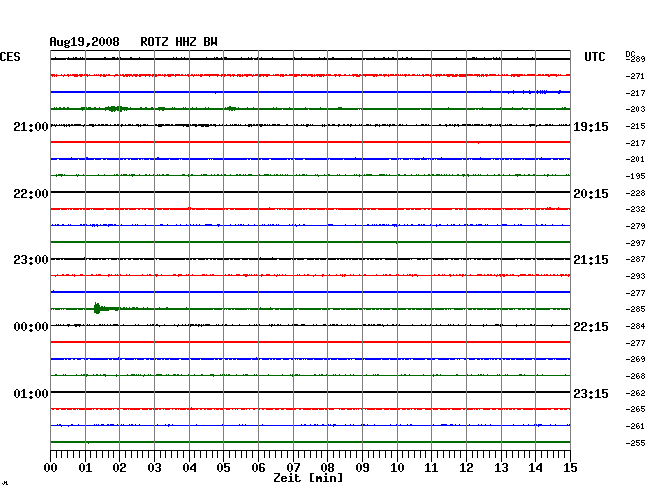Click minute tick label 14

(x=535, y=468)
